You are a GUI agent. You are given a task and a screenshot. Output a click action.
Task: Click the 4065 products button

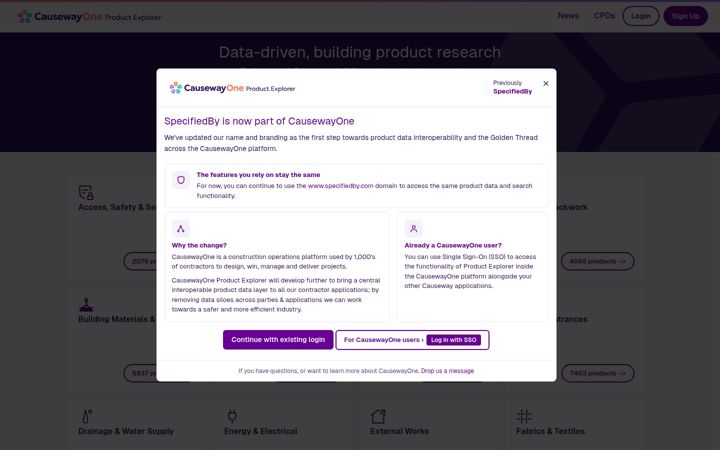597,261
